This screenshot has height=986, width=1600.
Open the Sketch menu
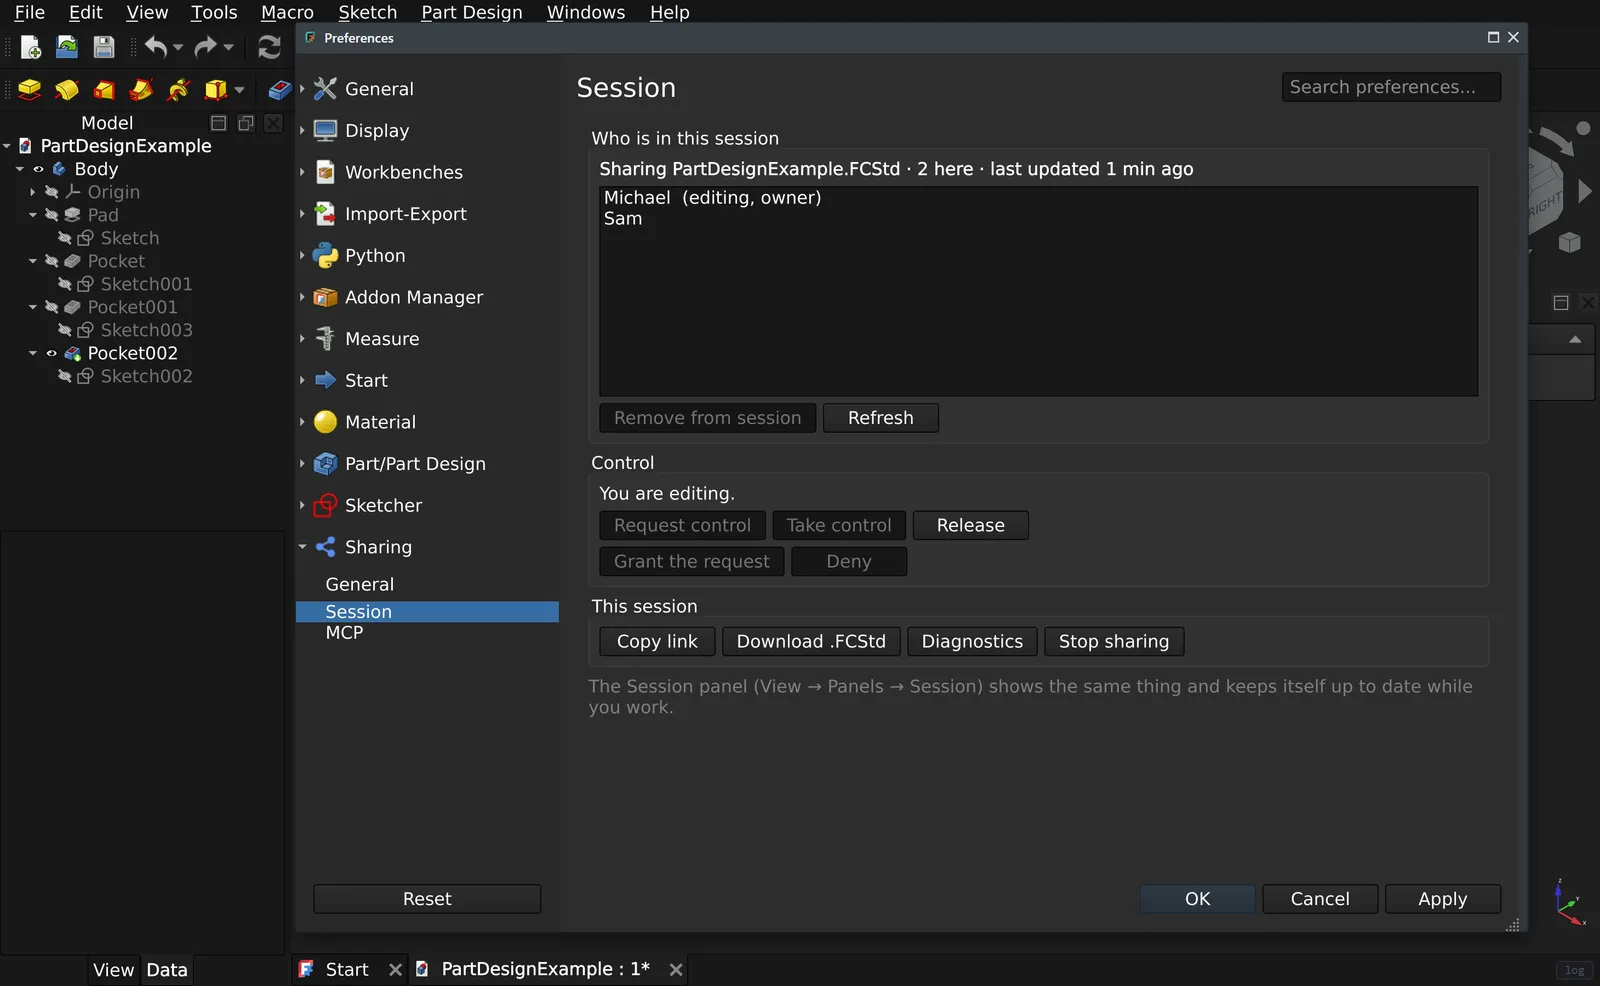pos(368,12)
